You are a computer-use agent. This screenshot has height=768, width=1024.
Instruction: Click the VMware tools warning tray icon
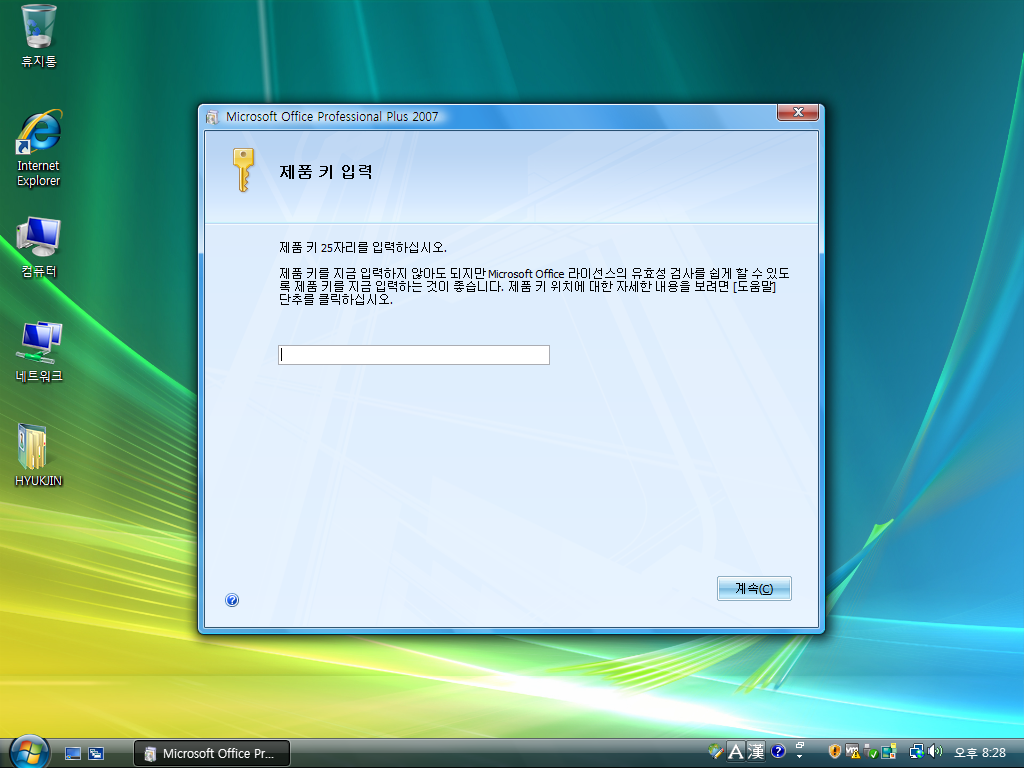(852, 752)
